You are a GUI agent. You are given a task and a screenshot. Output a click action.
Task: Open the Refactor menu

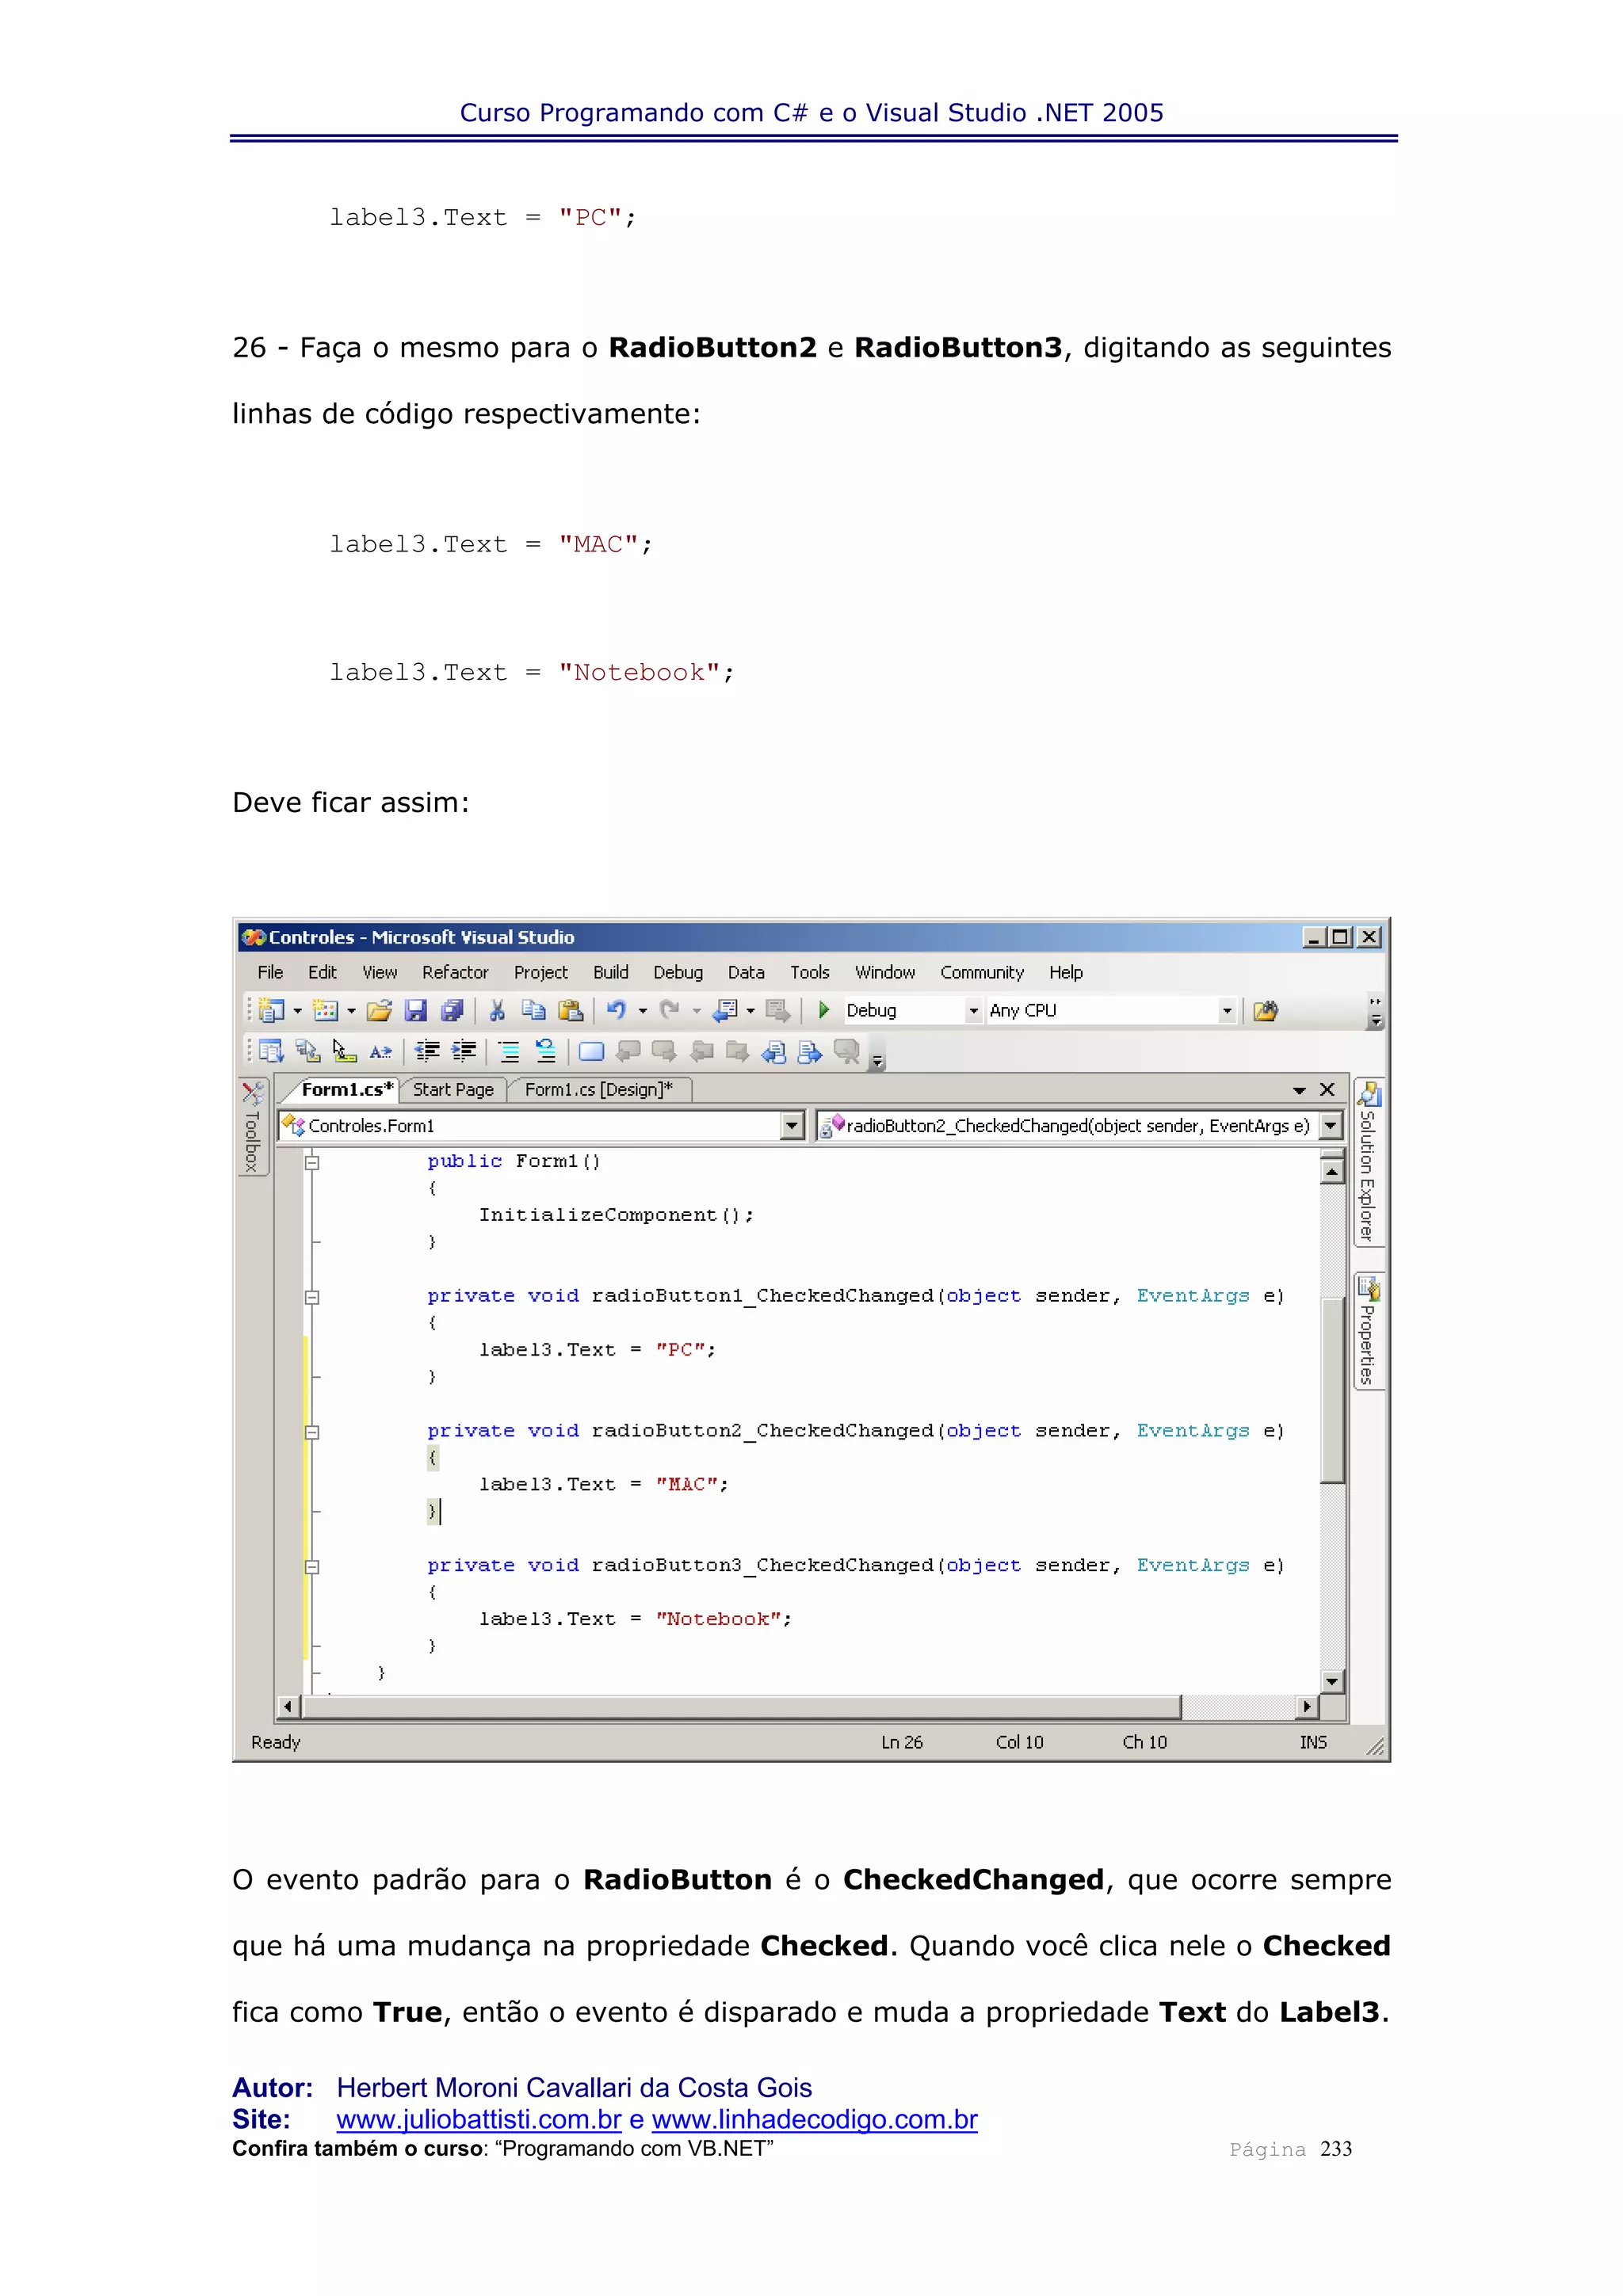click(455, 972)
